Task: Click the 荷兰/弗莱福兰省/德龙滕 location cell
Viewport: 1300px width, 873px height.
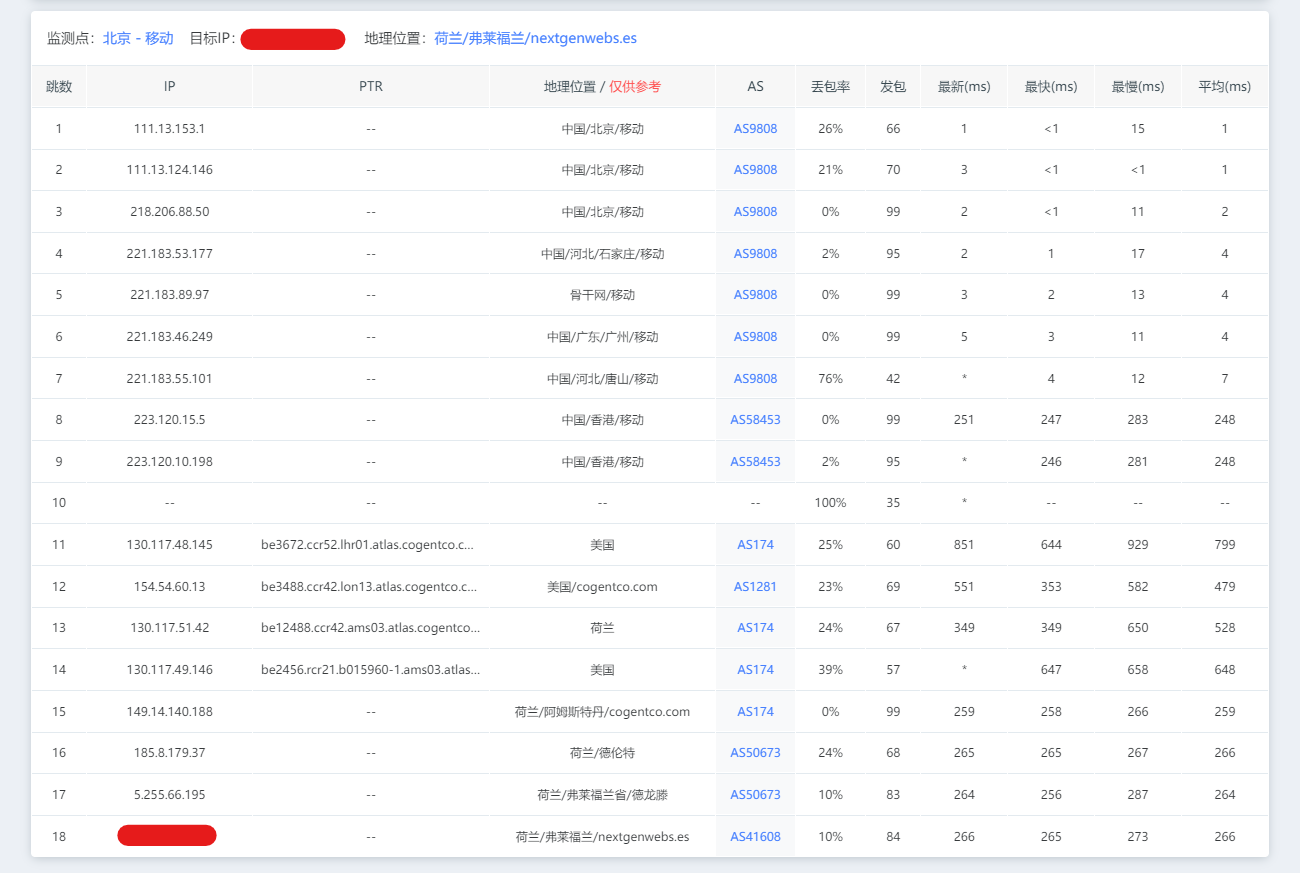Action: coord(602,795)
